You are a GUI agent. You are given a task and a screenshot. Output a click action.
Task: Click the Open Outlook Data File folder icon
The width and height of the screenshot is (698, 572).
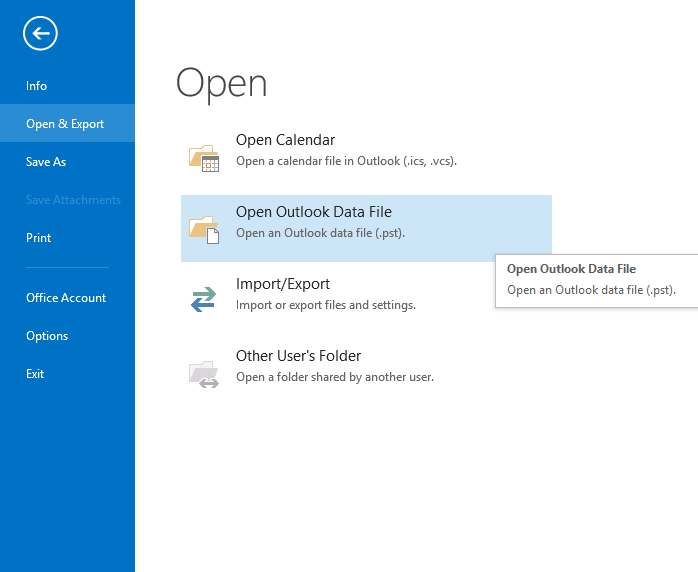click(204, 230)
